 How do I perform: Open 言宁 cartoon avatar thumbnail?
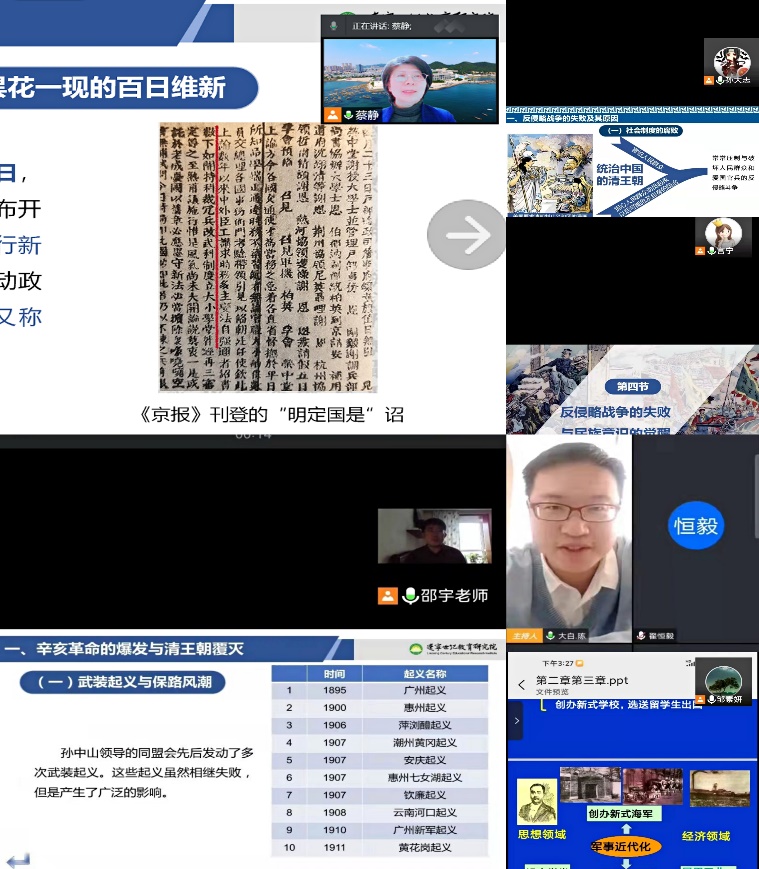[x=723, y=234]
